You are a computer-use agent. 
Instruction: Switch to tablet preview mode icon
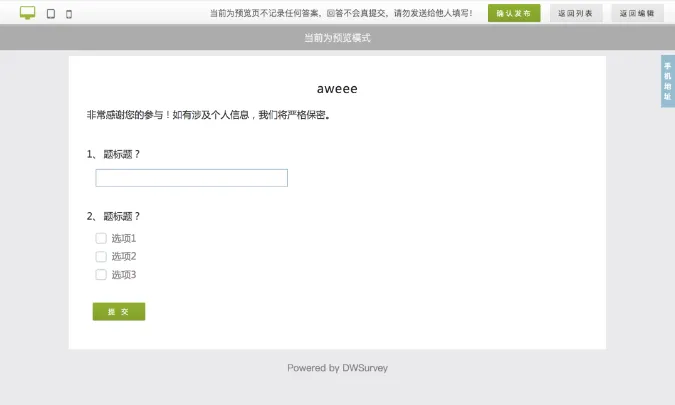pyautogui.click(x=51, y=14)
